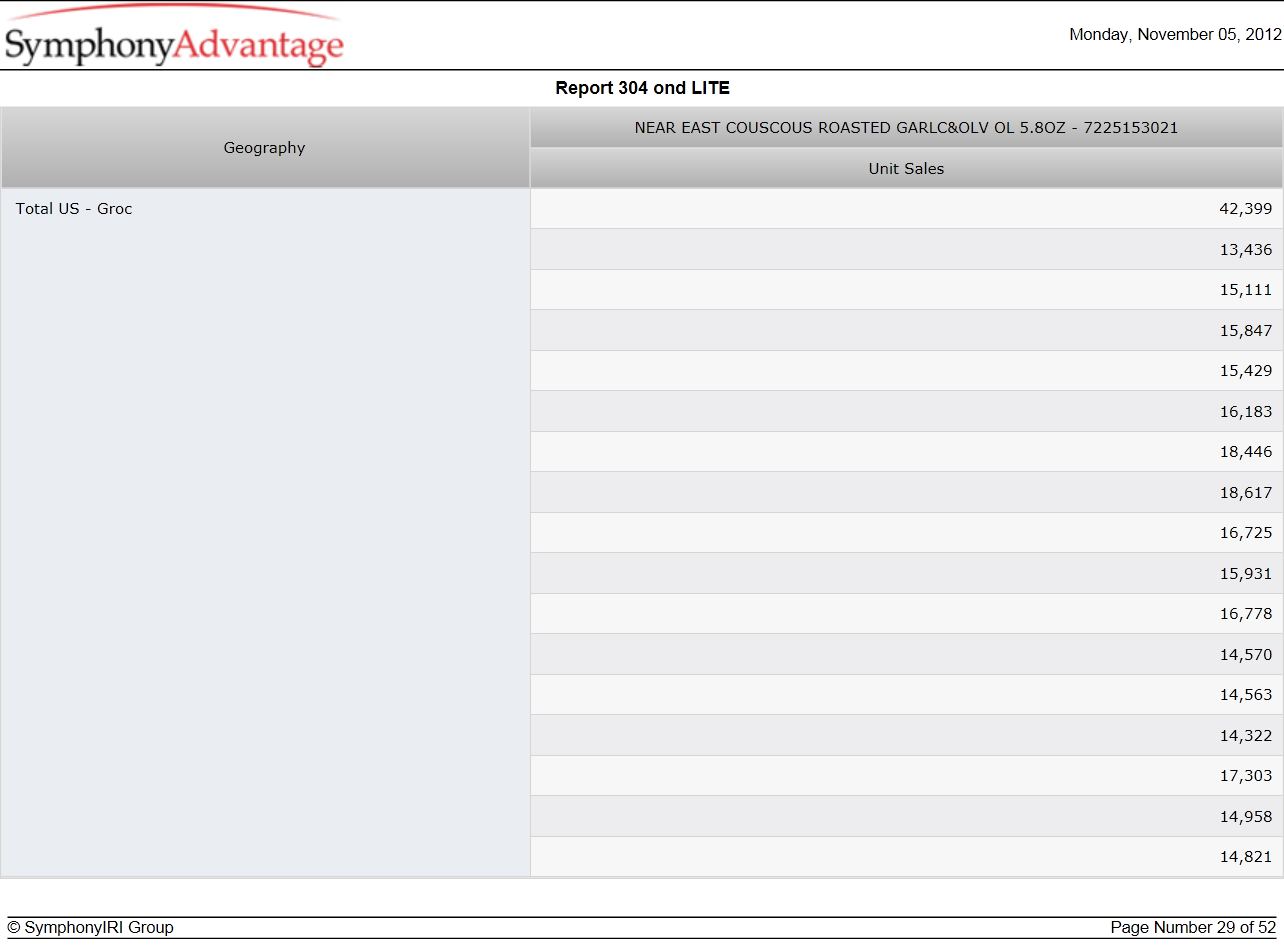Select the unit sales value 13,436
The width and height of the screenshot is (1284, 946).
click(x=1245, y=250)
